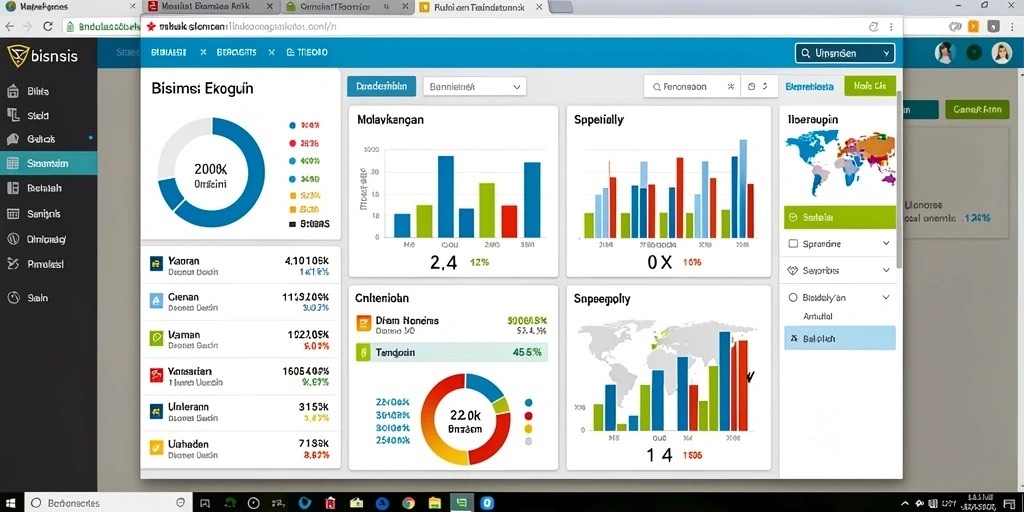Open the Bihts sidebar icon

pyautogui.click(x=13, y=91)
